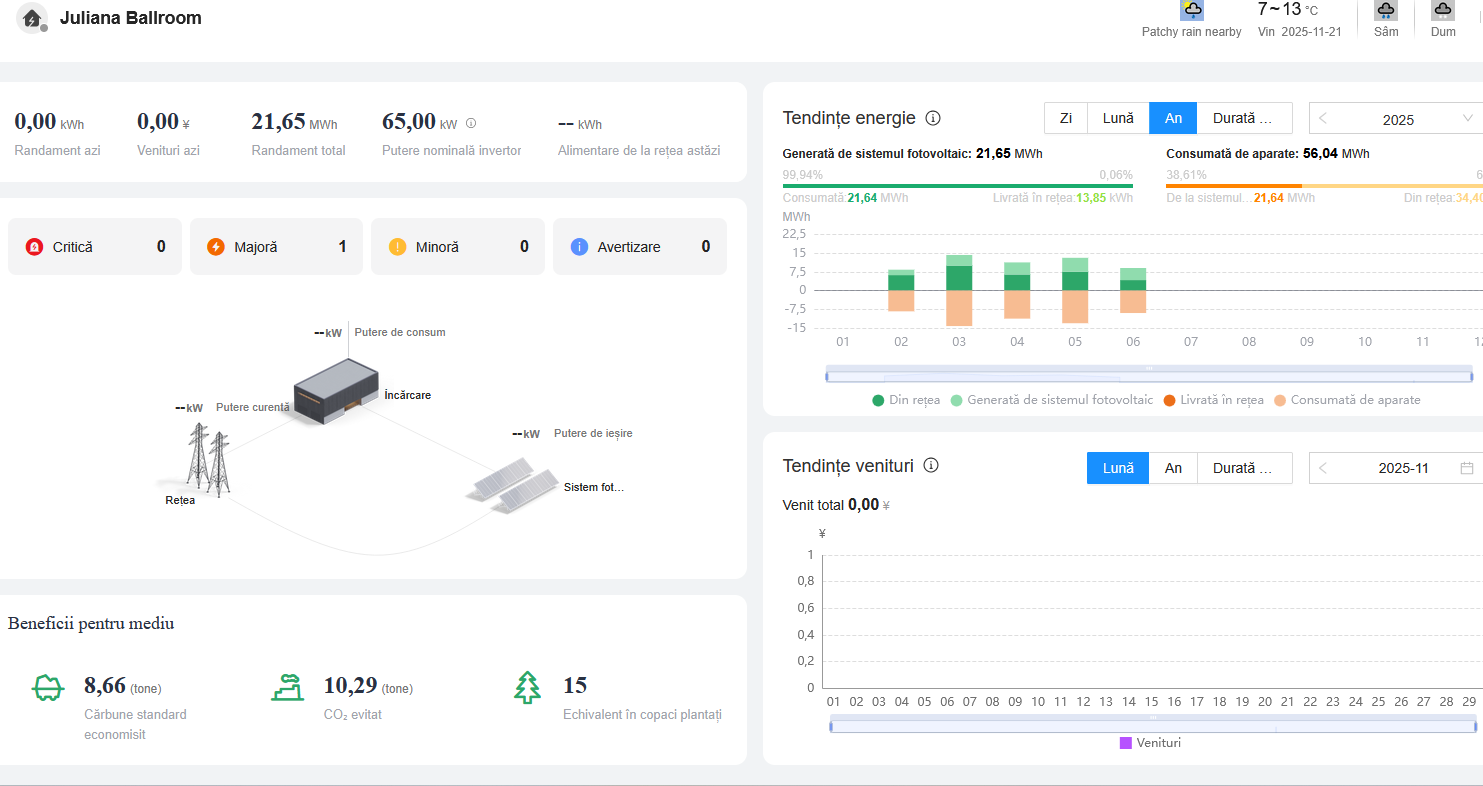
Task: Click the info icon next to Tendințe venituri
Action: tap(931, 465)
